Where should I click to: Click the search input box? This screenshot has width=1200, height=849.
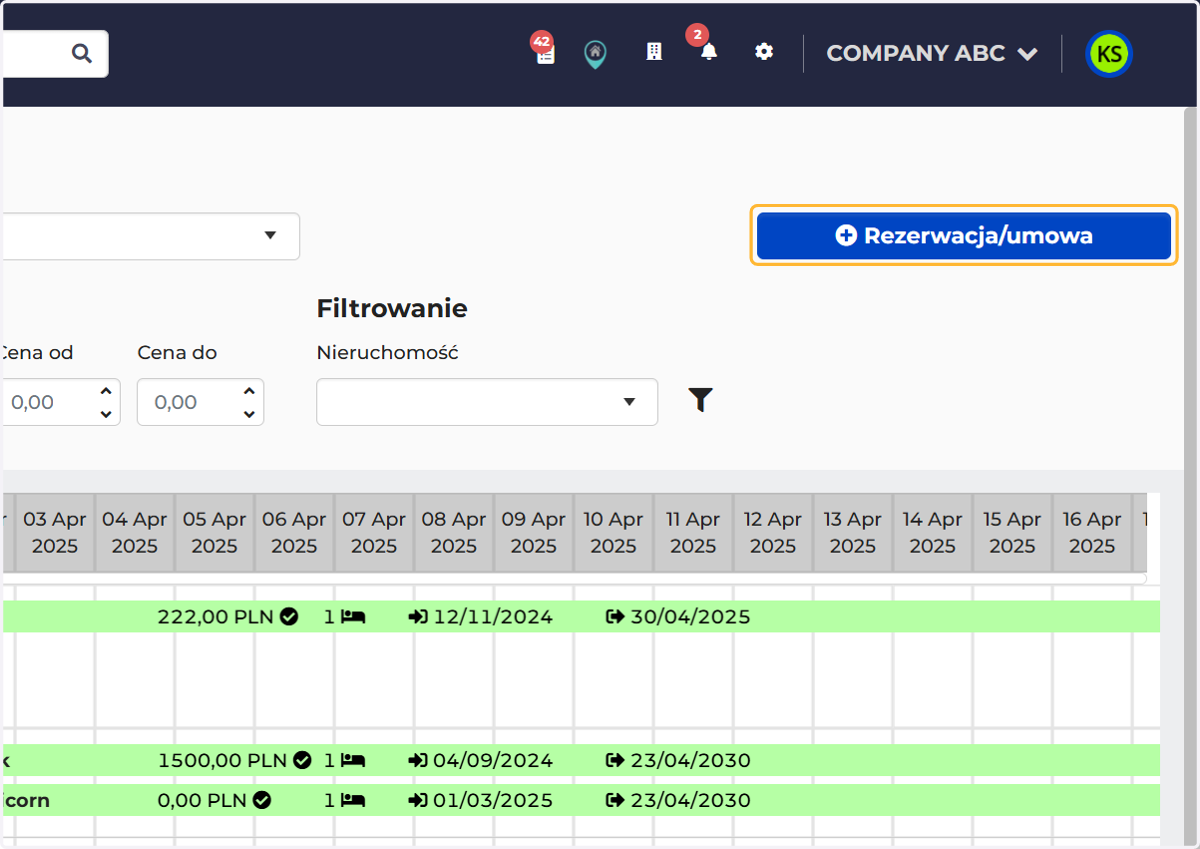point(54,53)
